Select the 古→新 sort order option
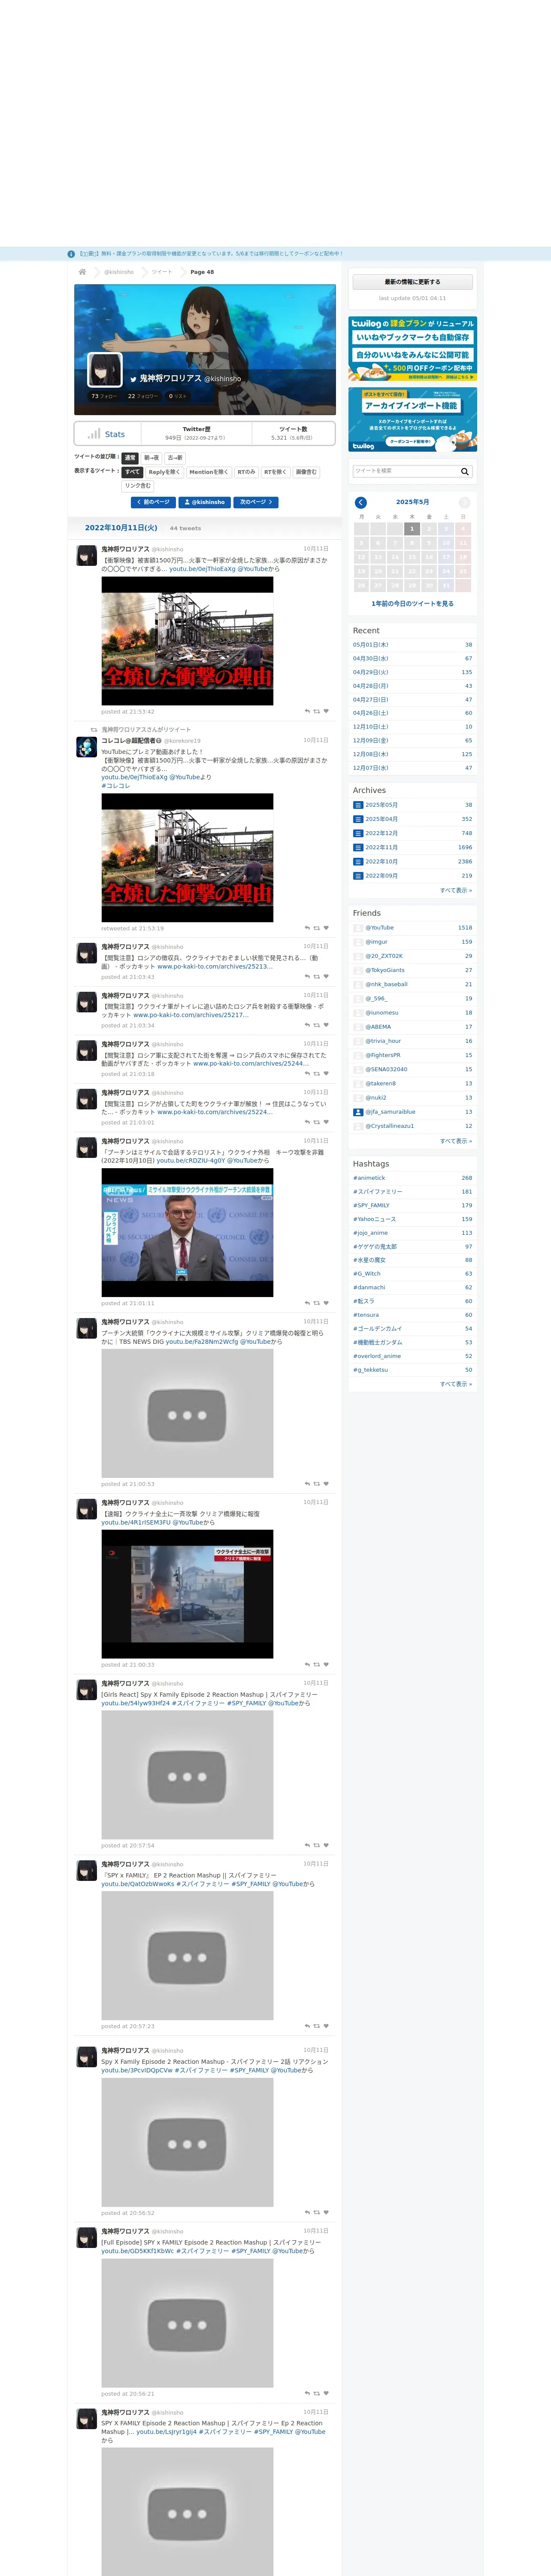Viewport: 551px width, 2576px height. pos(175,458)
